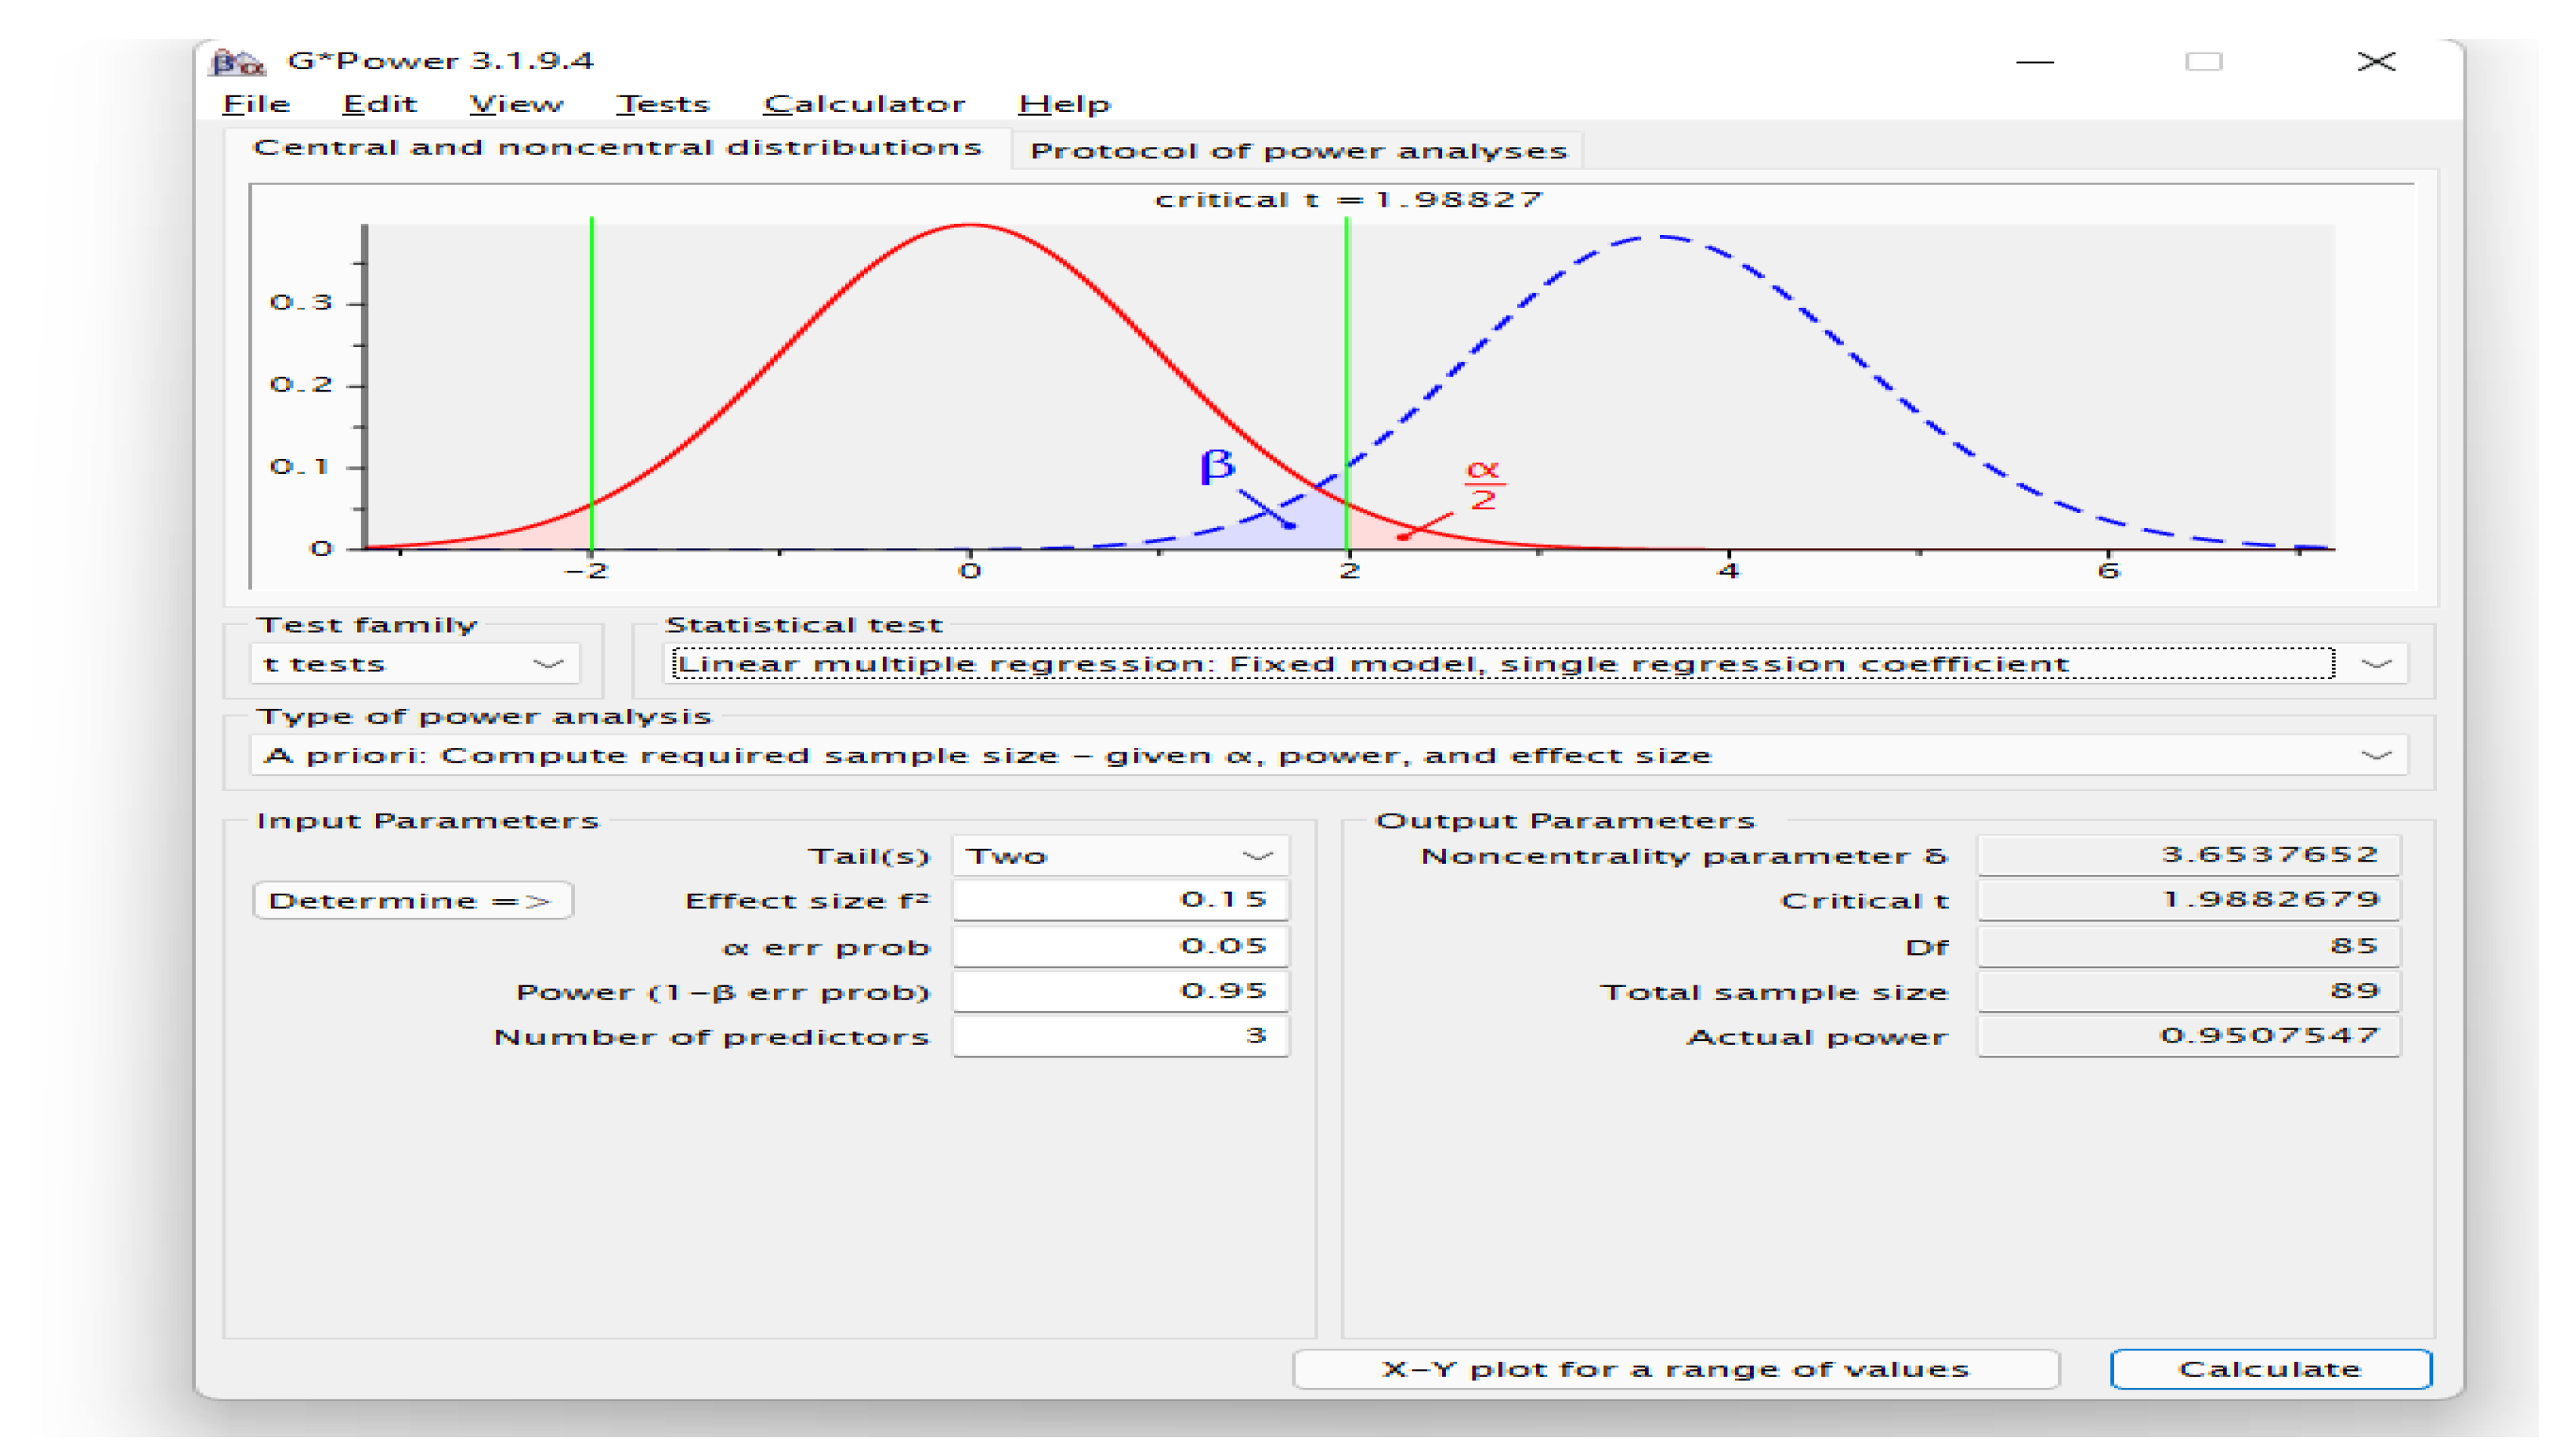Click the Effect size f² input field

pos(1119,900)
